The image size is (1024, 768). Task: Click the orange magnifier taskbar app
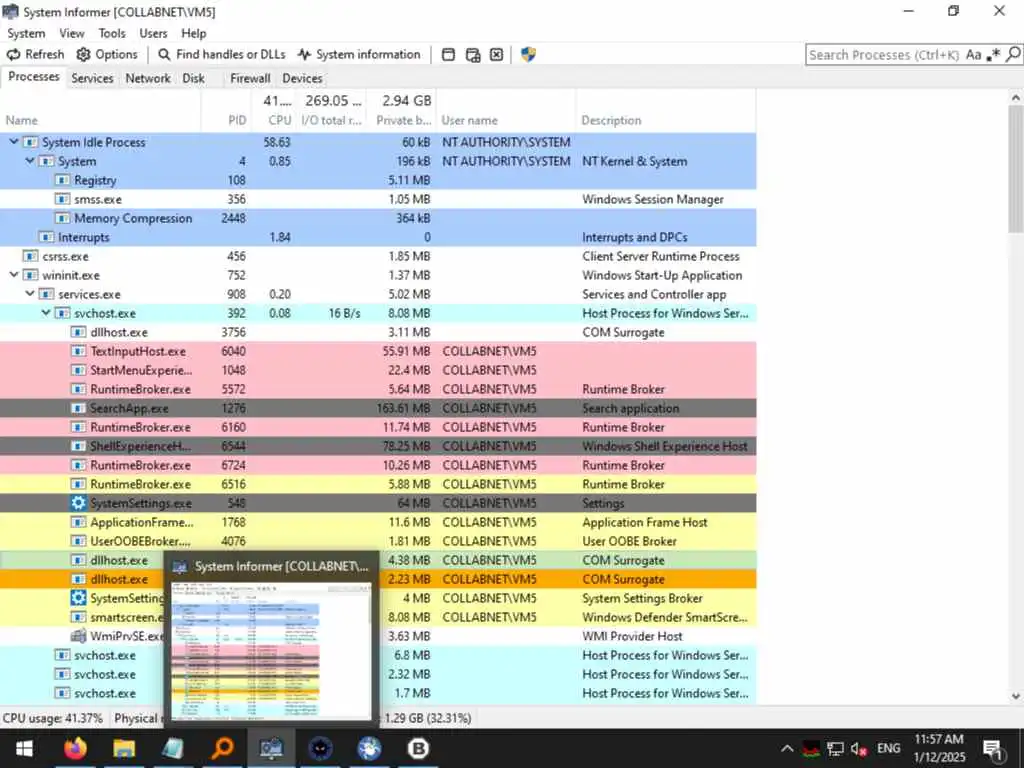(x=222, y=748)
